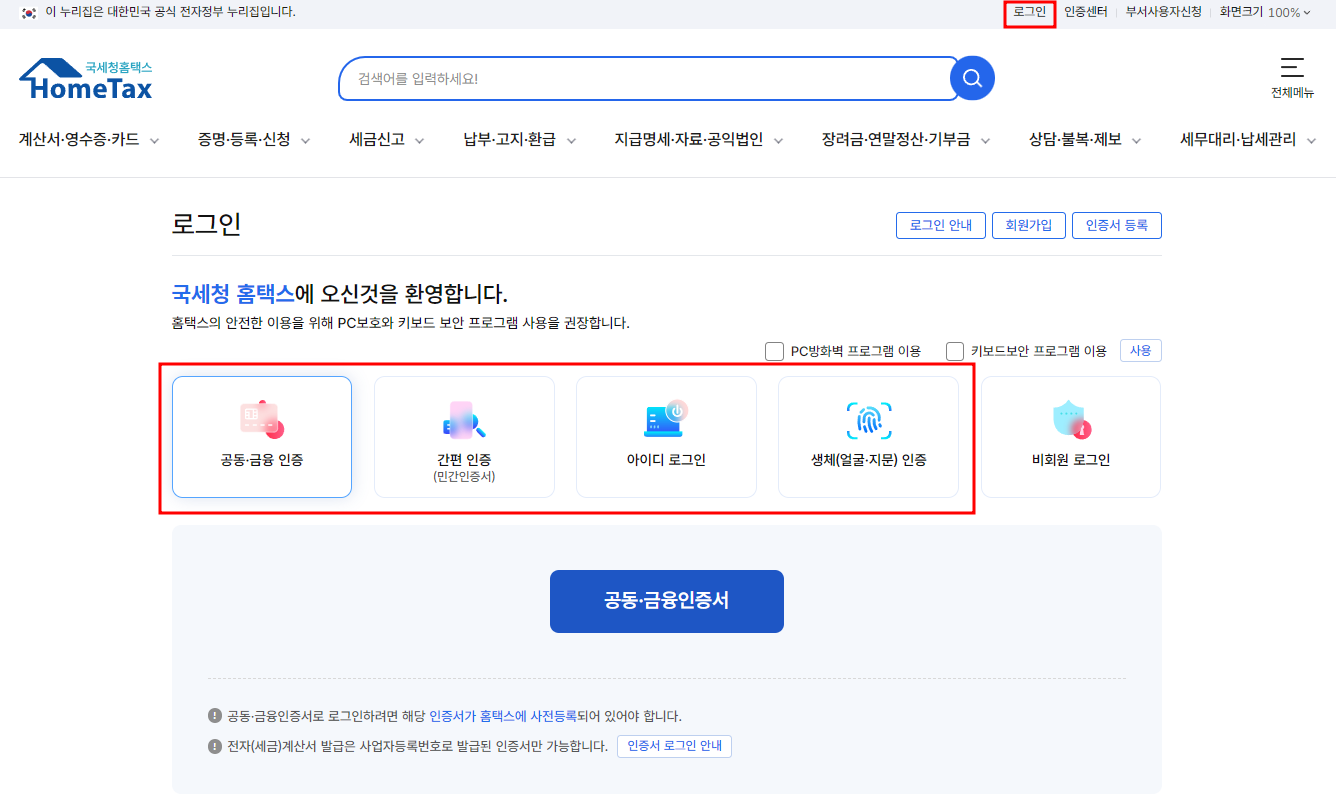The width and height of the screenshot is (1336, 807).
Task: Select 생체(얼굴·지문) 인증 card
Action: (868, 437)
